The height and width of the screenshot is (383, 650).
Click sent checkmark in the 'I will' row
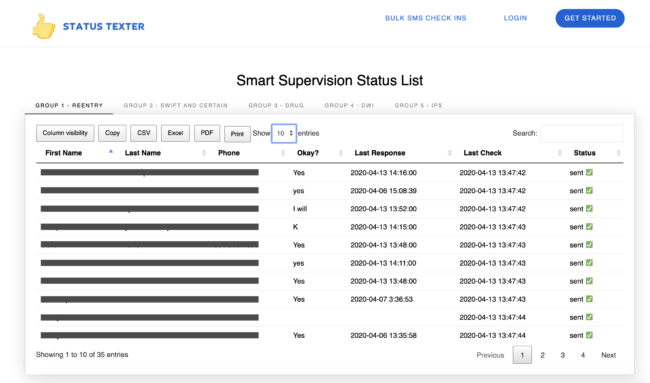(x=589, y=208)
